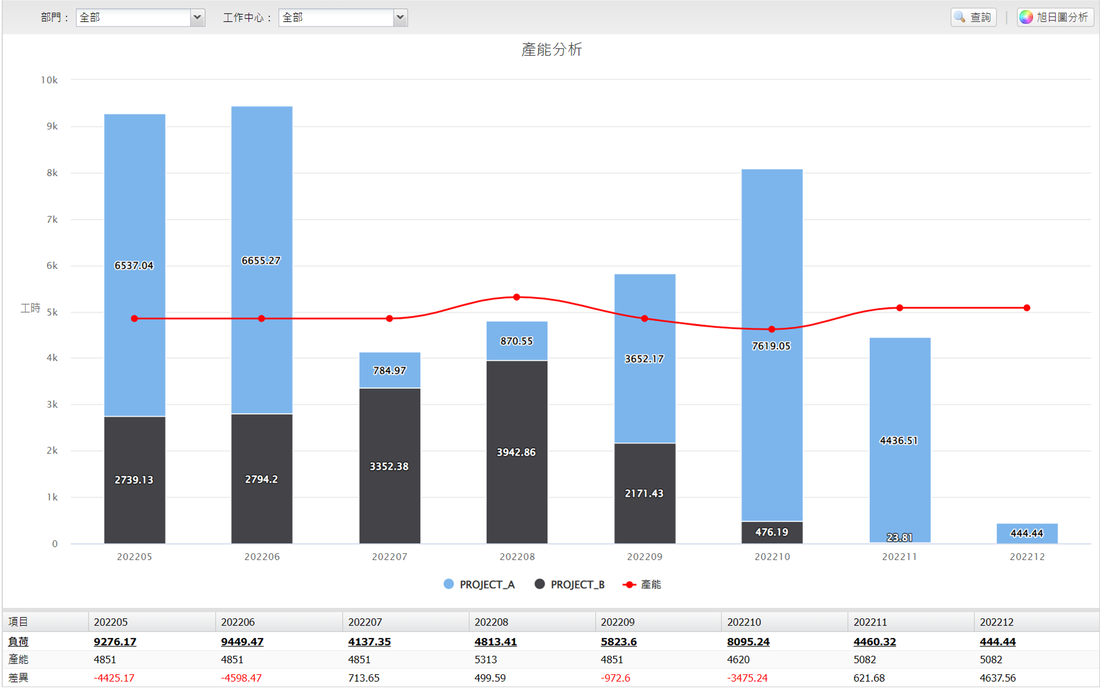
Task: Click load value 444.44 for 202212
Action: [998, 642]
